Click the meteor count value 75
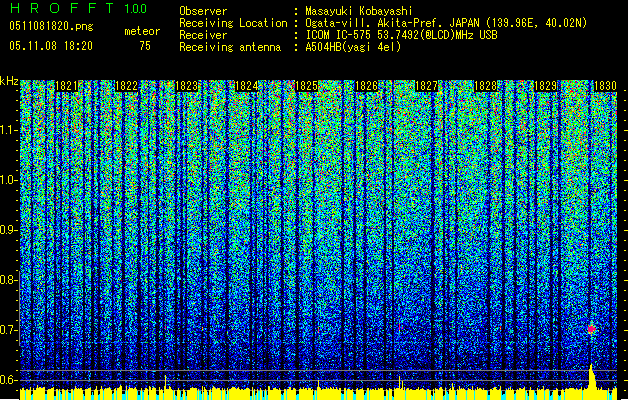 144,45
